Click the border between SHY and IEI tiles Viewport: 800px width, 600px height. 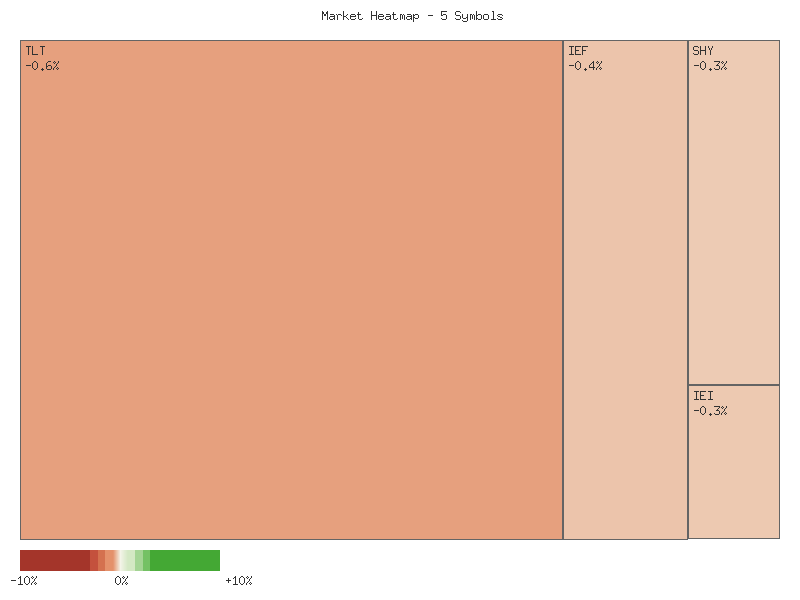click(x=733, y=383)
